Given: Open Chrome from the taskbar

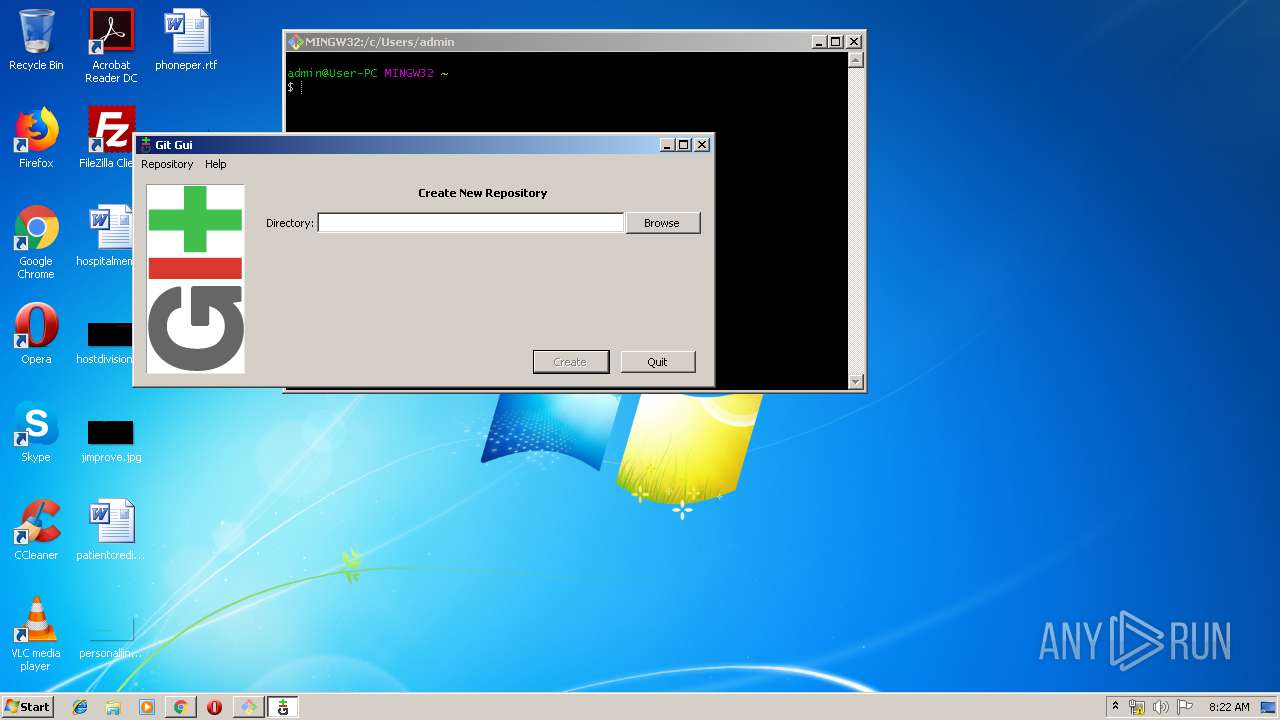Looking at the screenshot, I should tap(181, 707).
